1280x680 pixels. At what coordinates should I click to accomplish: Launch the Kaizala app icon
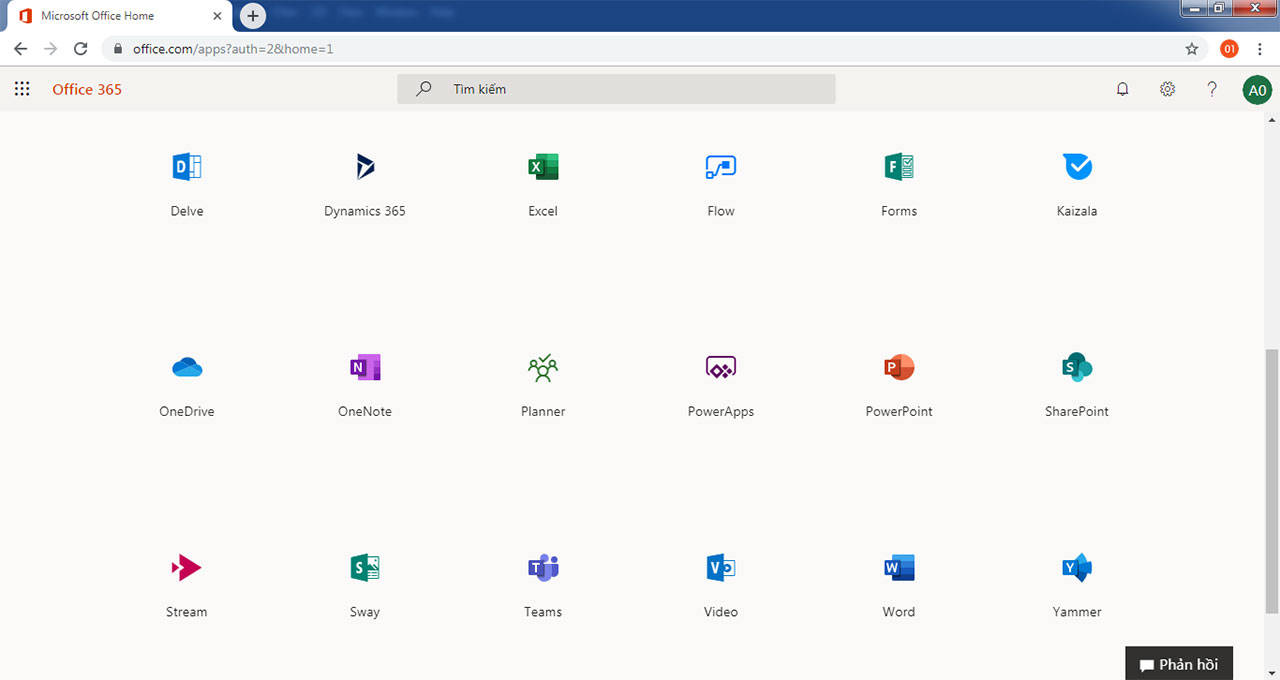pyautogui.click(x=1077, y=167)
